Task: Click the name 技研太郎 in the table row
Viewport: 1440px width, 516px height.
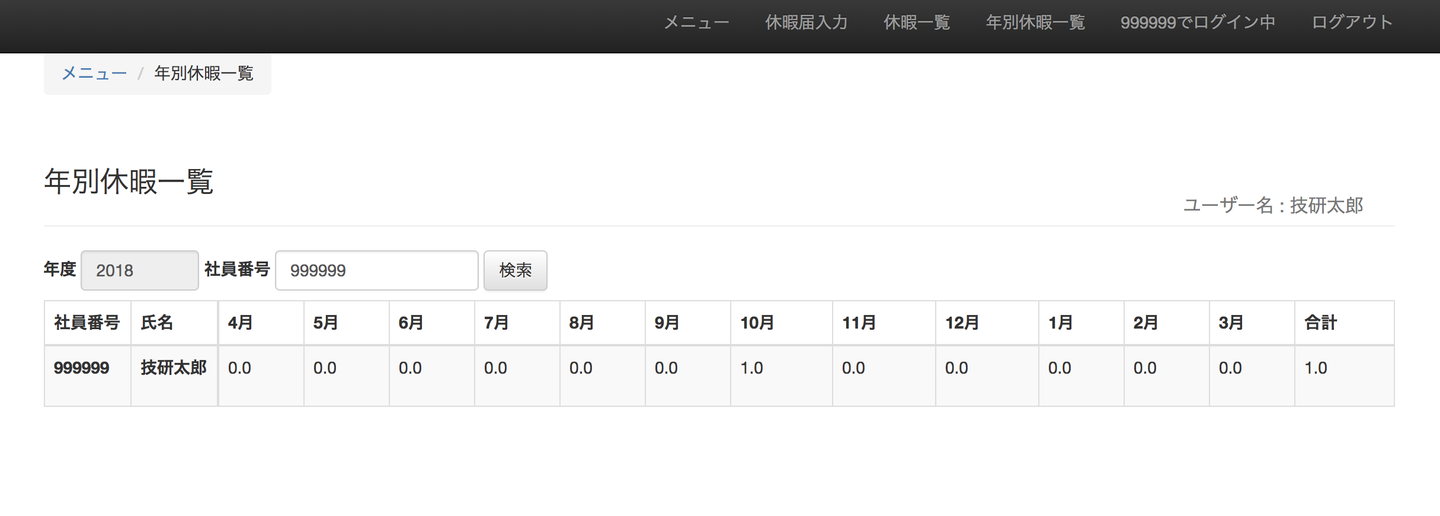Action: click(x=173, y=368)
